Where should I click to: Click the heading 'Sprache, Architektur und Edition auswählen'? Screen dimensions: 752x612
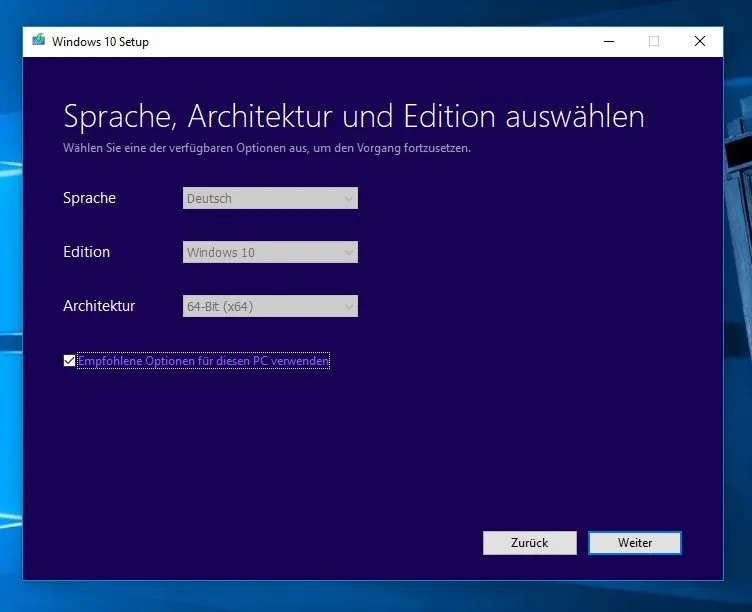(353, 117)
